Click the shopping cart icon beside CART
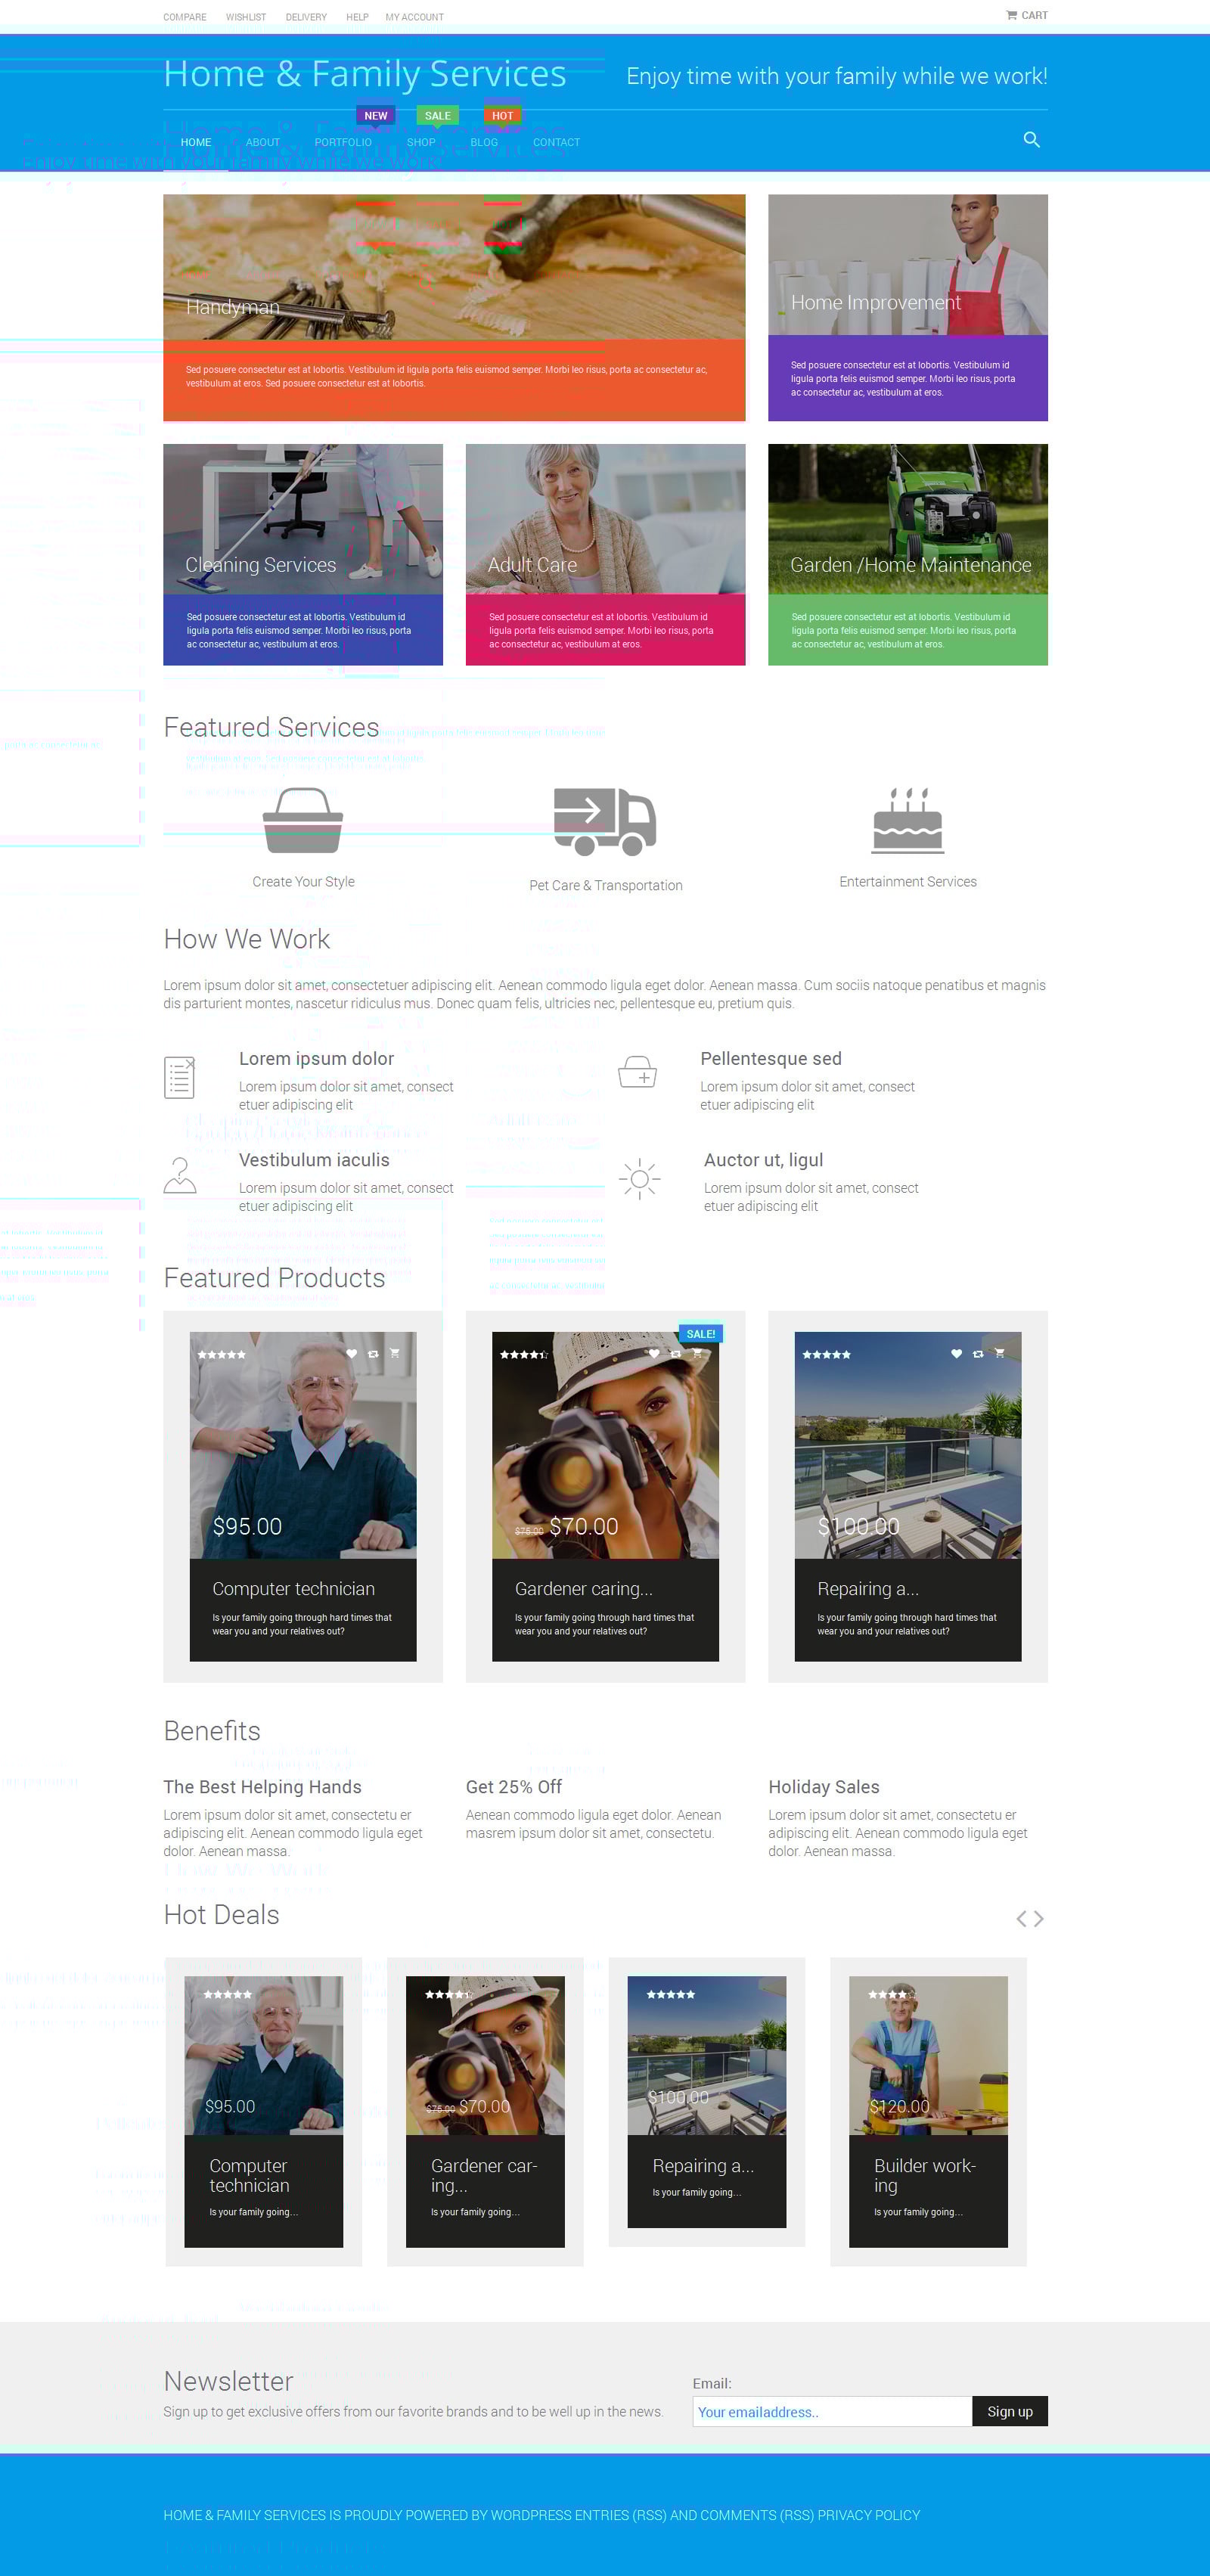 coord(1011,15)
